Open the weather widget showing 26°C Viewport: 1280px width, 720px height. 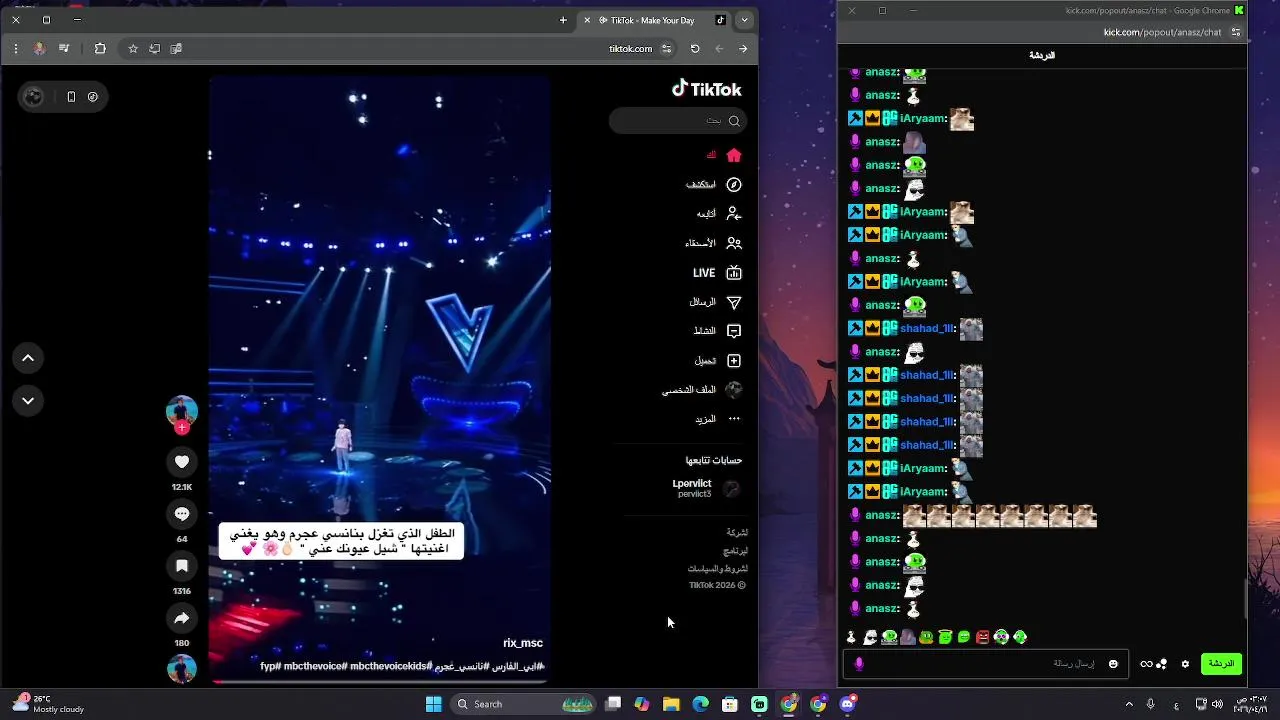48,704
